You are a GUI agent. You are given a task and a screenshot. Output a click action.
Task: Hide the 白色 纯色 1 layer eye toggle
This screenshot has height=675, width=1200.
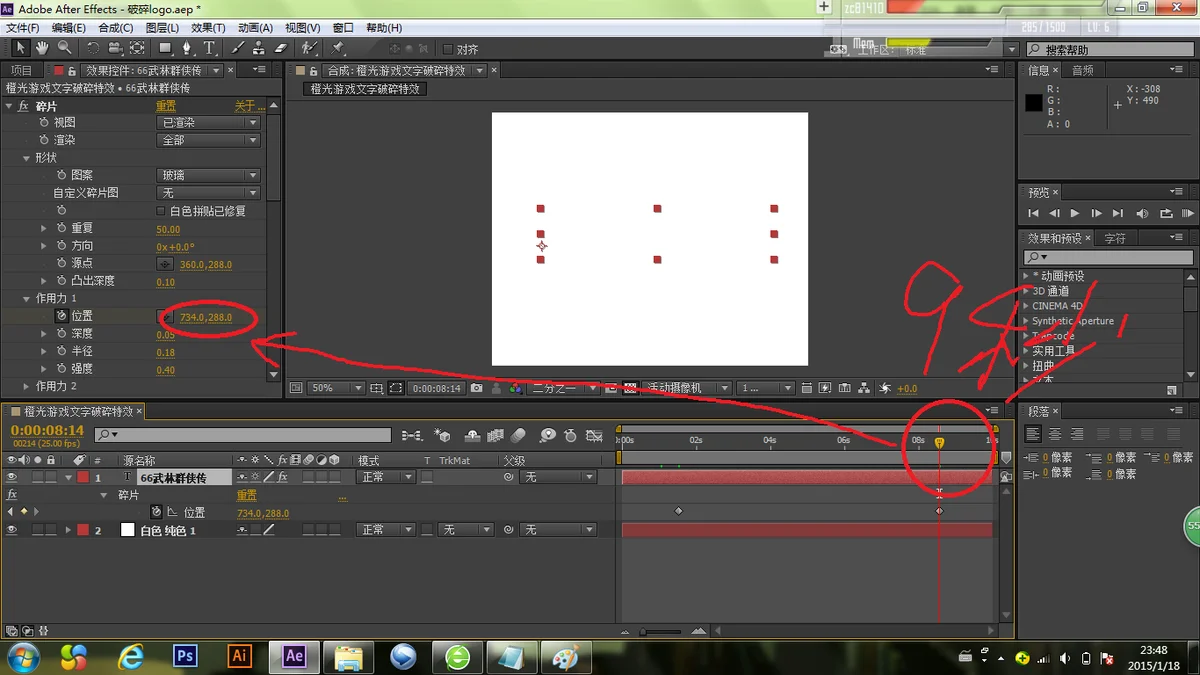12,530
